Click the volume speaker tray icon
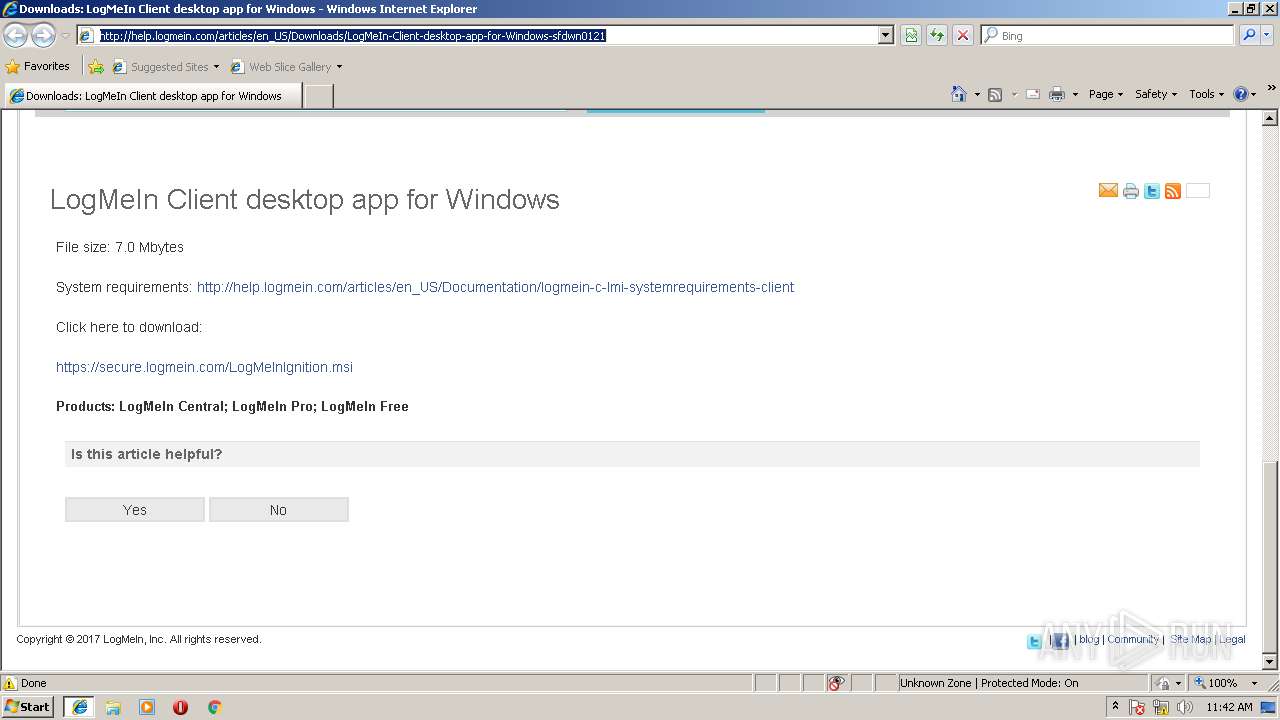This screenshot has width=1280, height=720. [x=1184, y=708]
